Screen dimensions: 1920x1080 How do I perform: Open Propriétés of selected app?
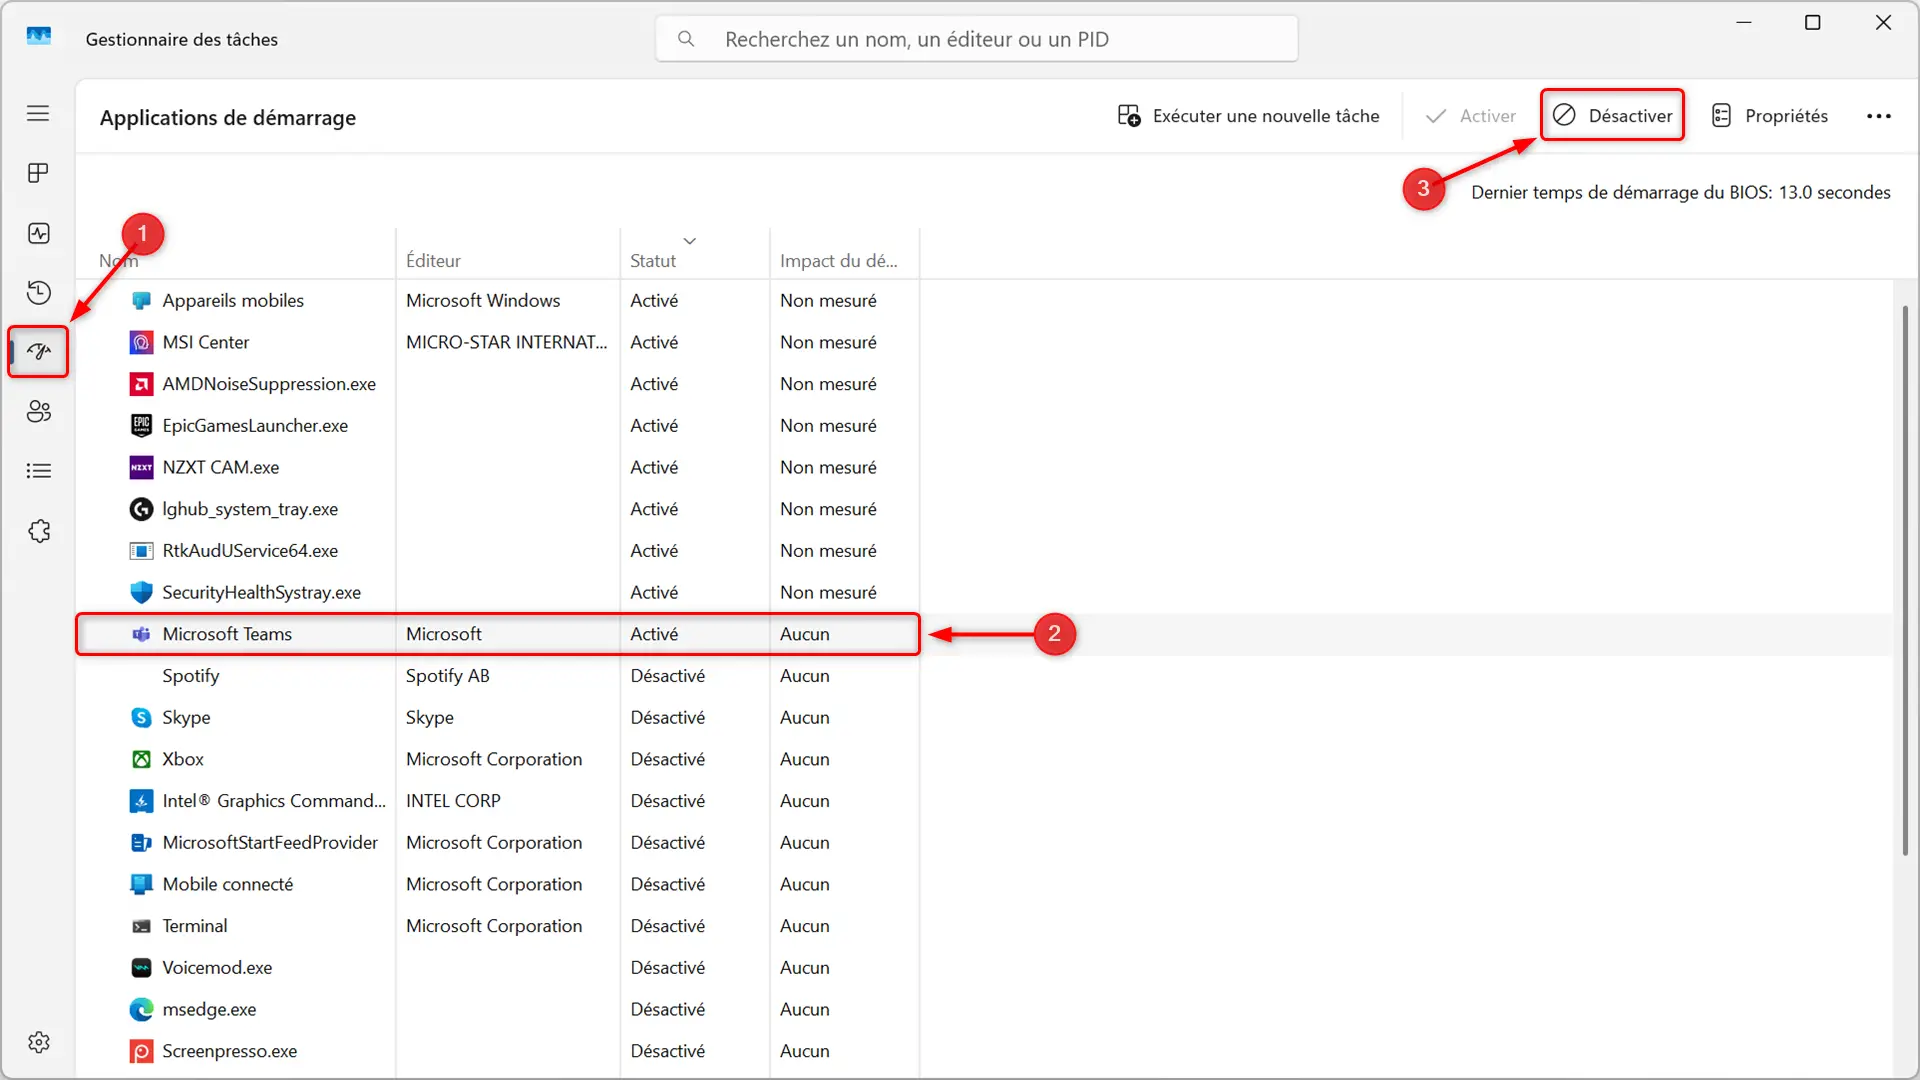tap(1769, 116)
